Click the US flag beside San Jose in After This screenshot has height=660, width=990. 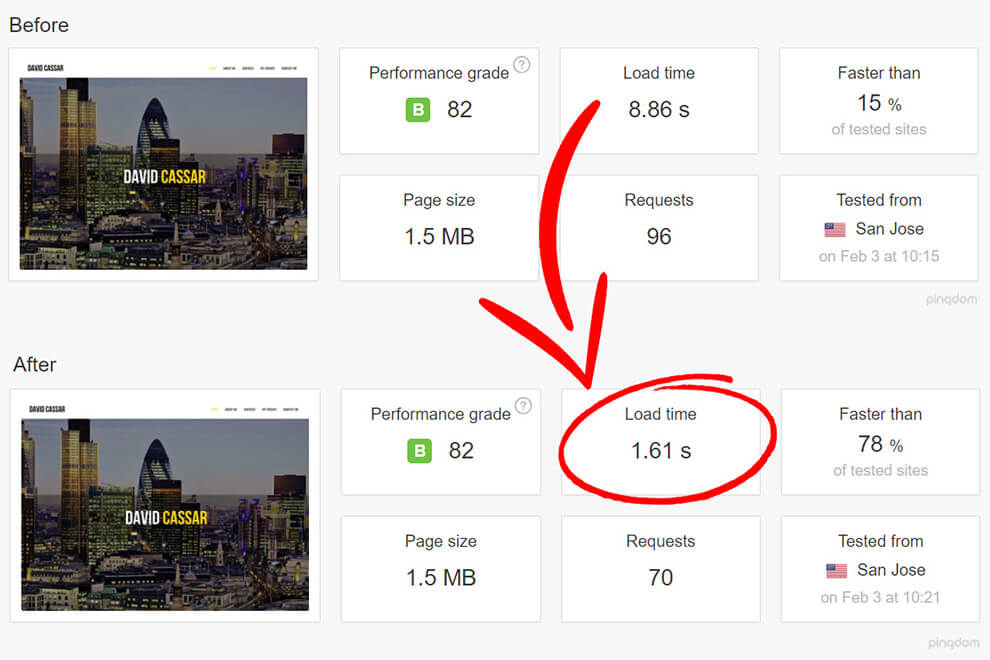836,571
